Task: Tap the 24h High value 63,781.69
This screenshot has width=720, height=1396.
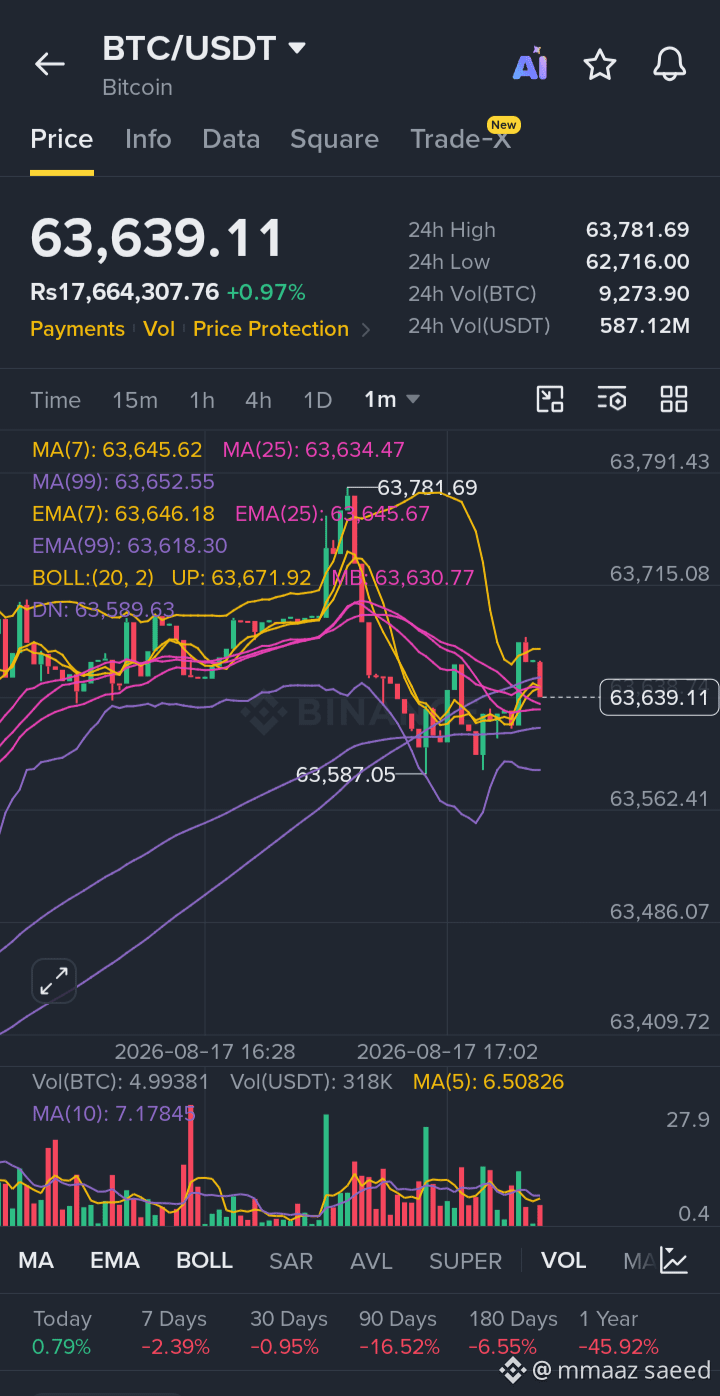Action: point(638,230)
